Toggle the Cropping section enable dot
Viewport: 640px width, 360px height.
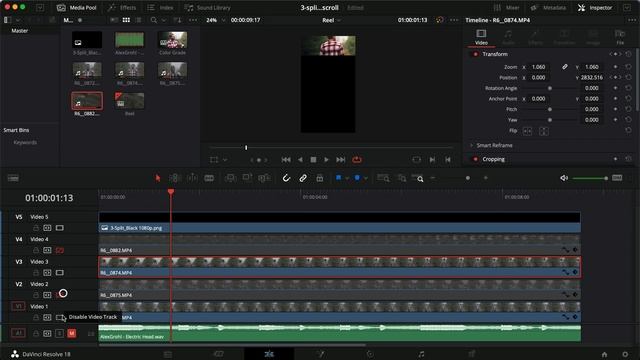475,159
